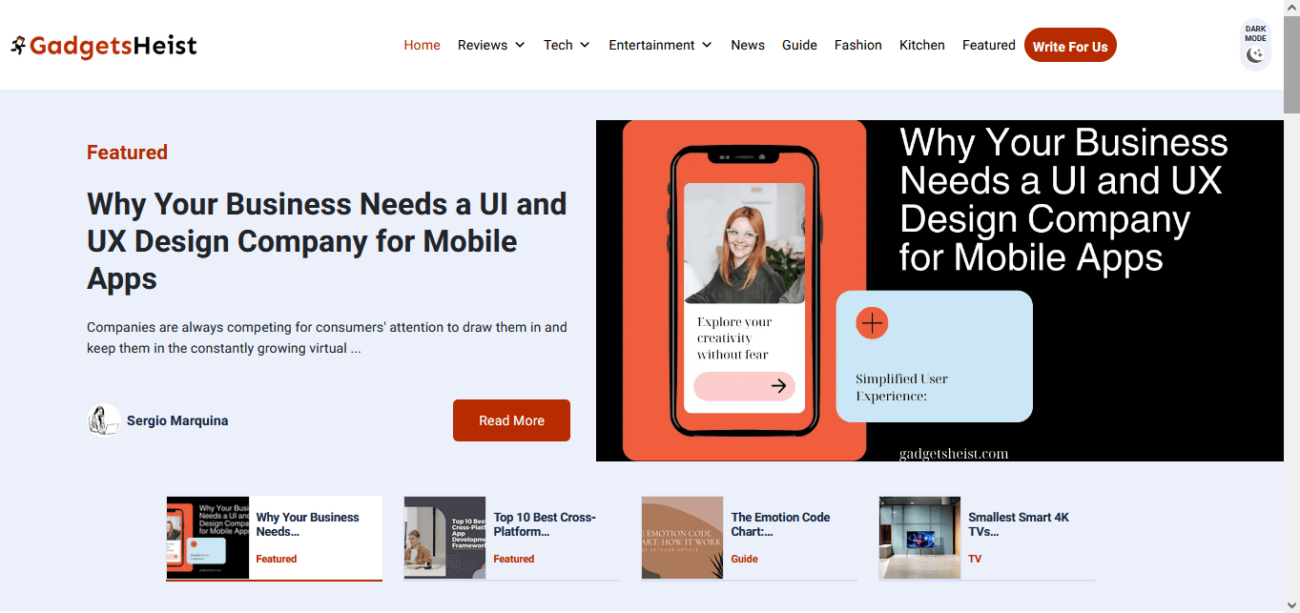Open 'Top 10 Best Cross-Platform...' card title

point(545,524)
